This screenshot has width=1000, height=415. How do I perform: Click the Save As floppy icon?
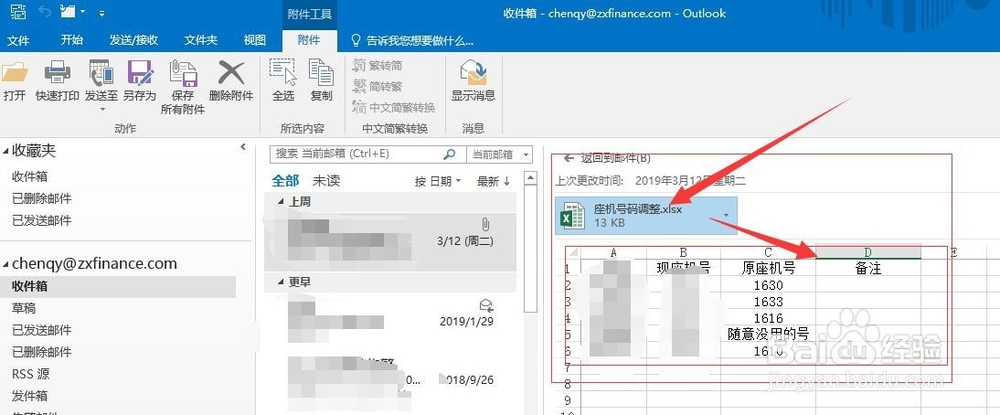[140, 72]
